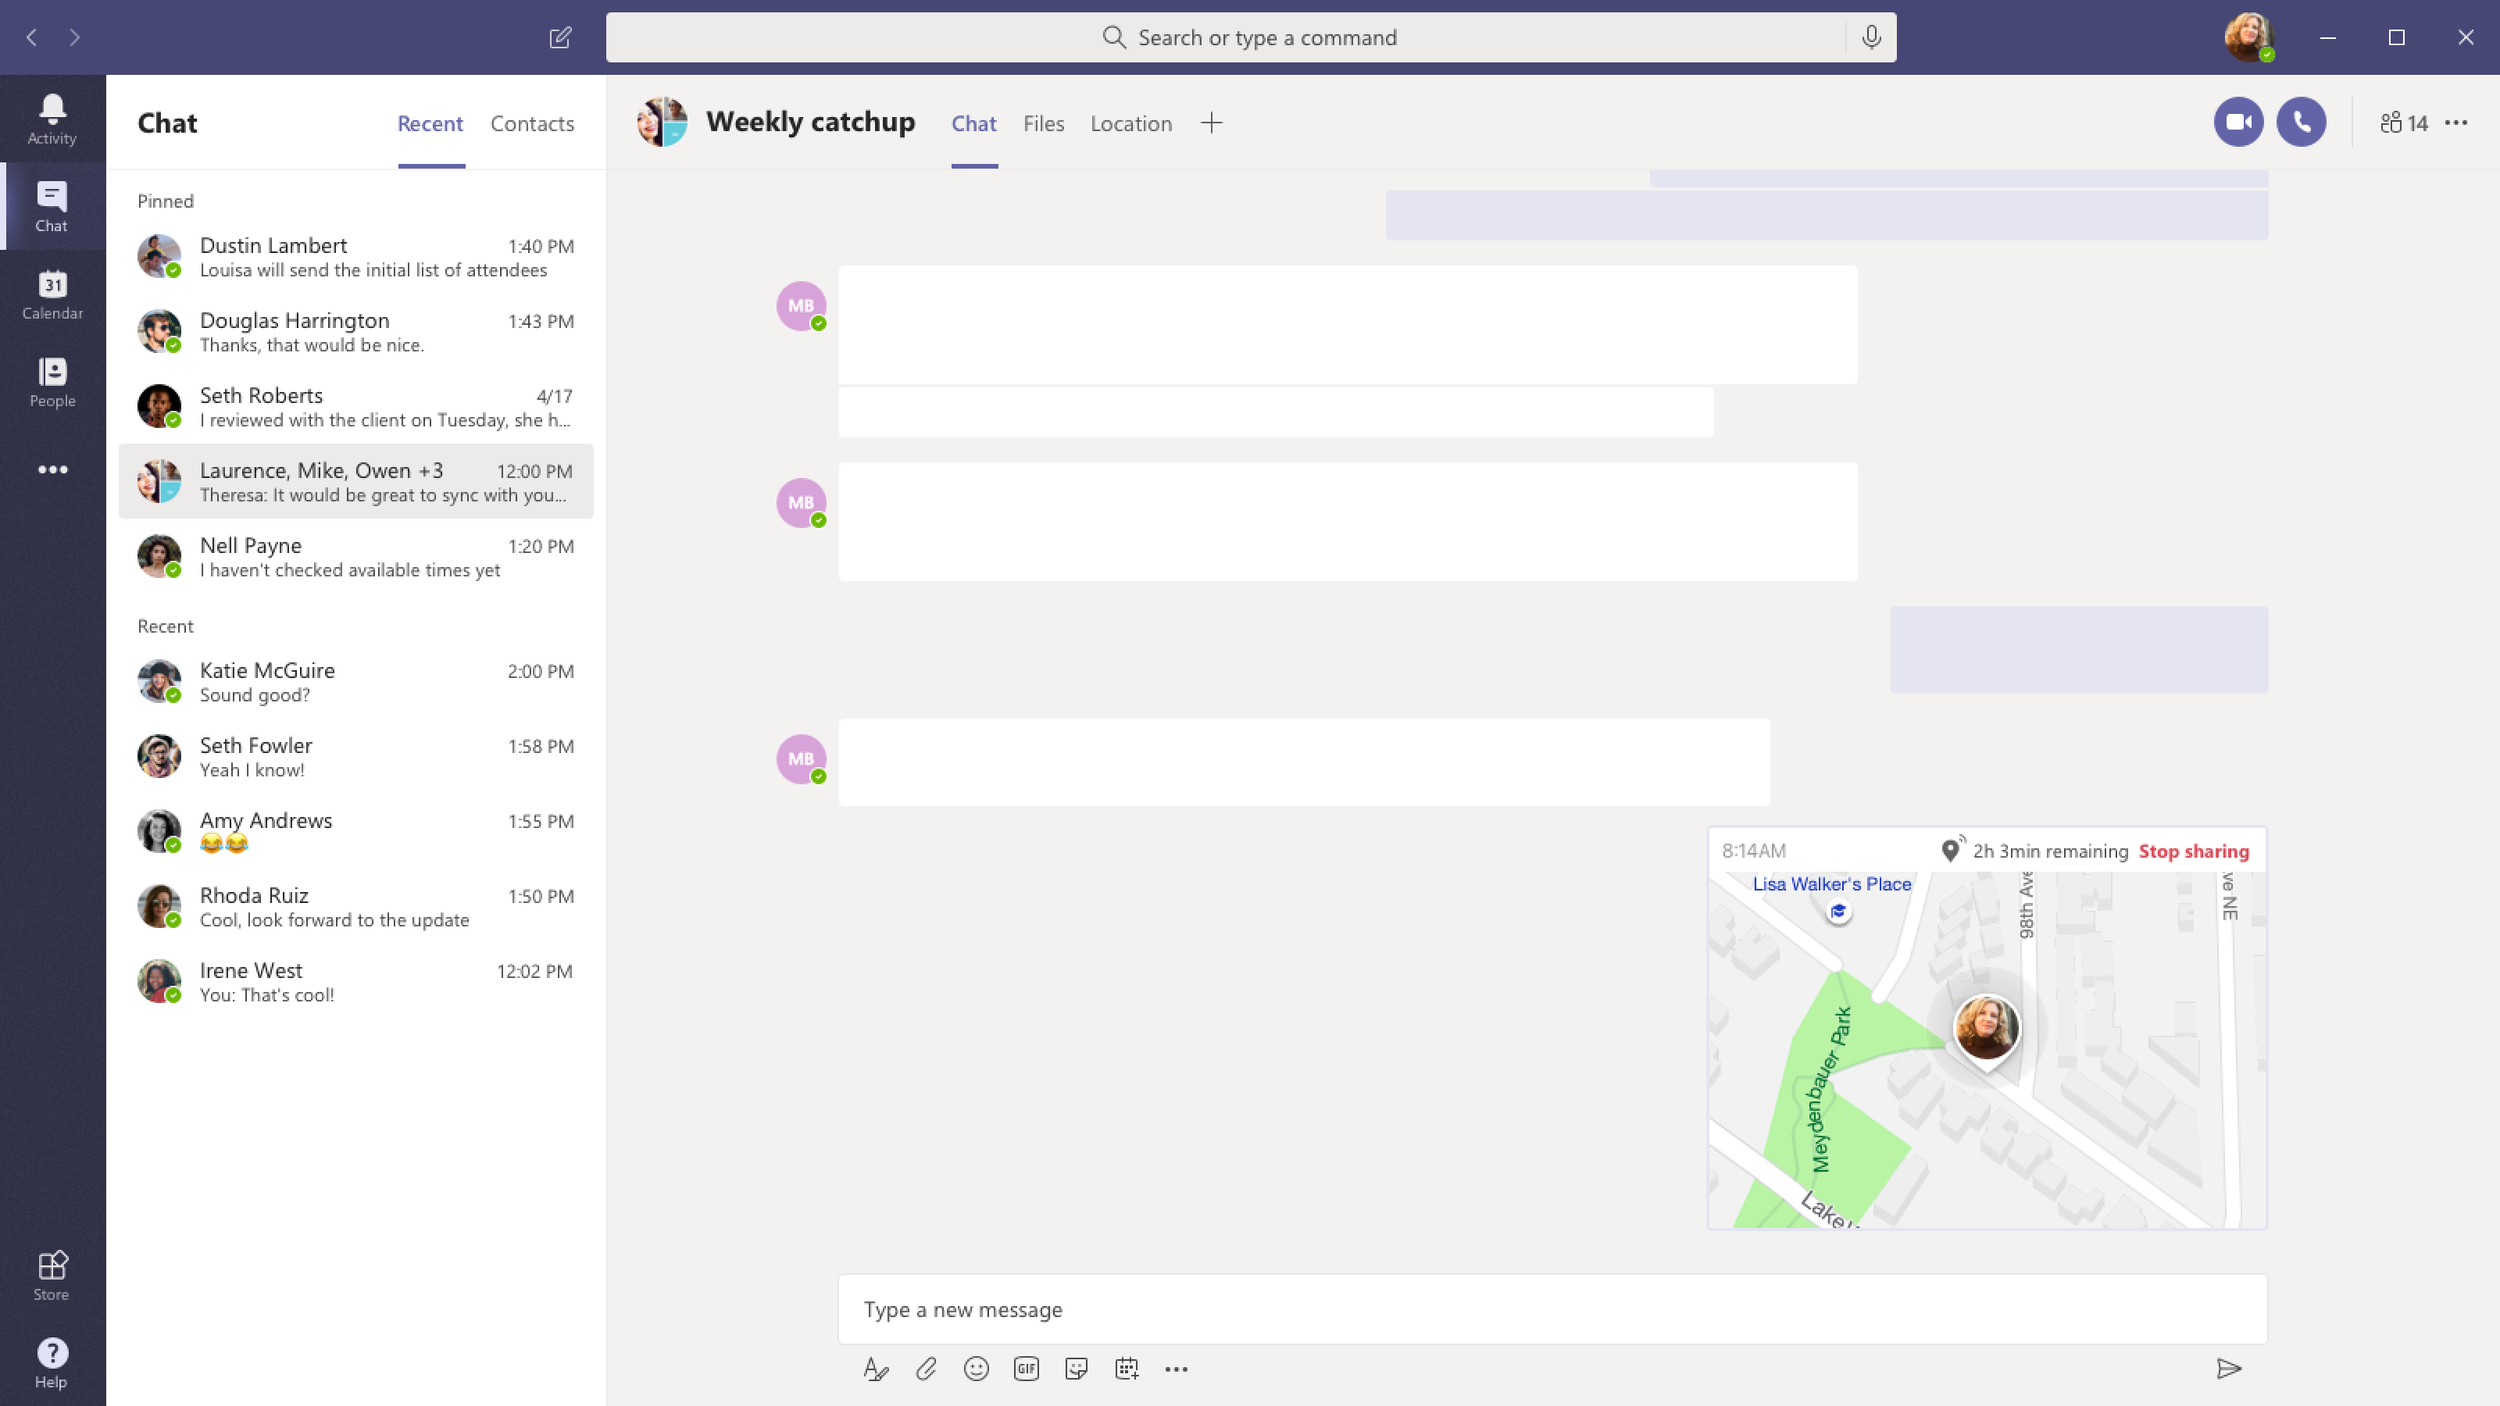Compose a new chat

[561, 37]
